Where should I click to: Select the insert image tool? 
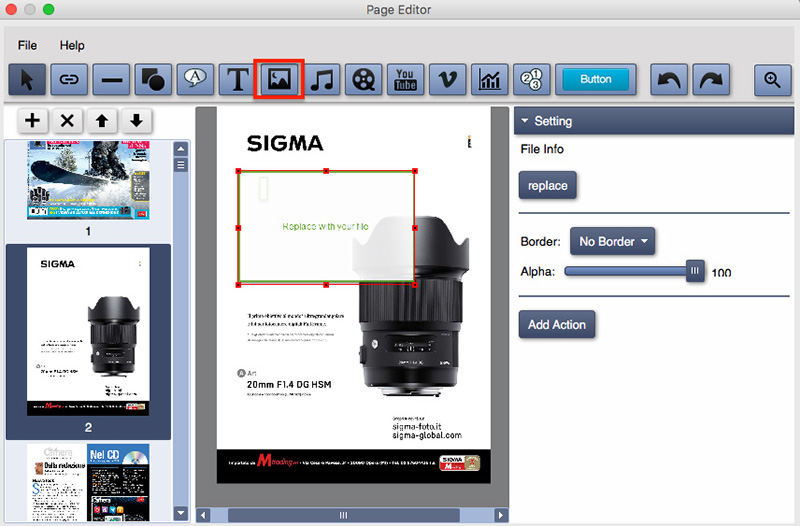point(279,79)
